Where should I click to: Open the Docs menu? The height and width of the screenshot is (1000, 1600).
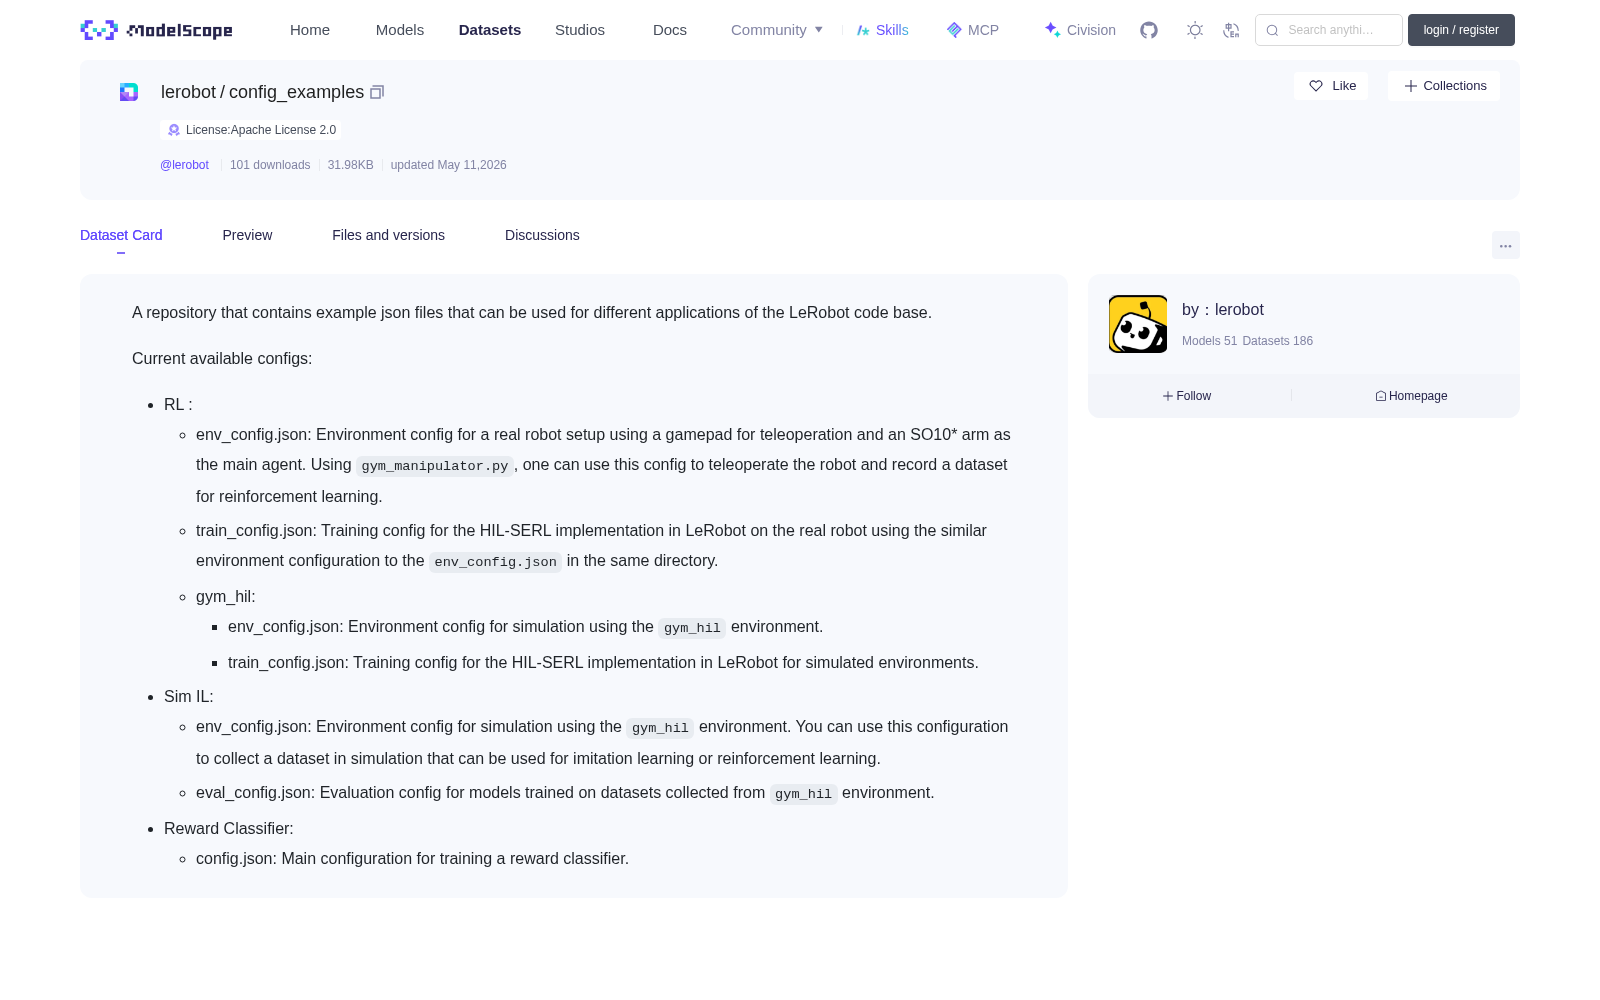click(670, 30)
